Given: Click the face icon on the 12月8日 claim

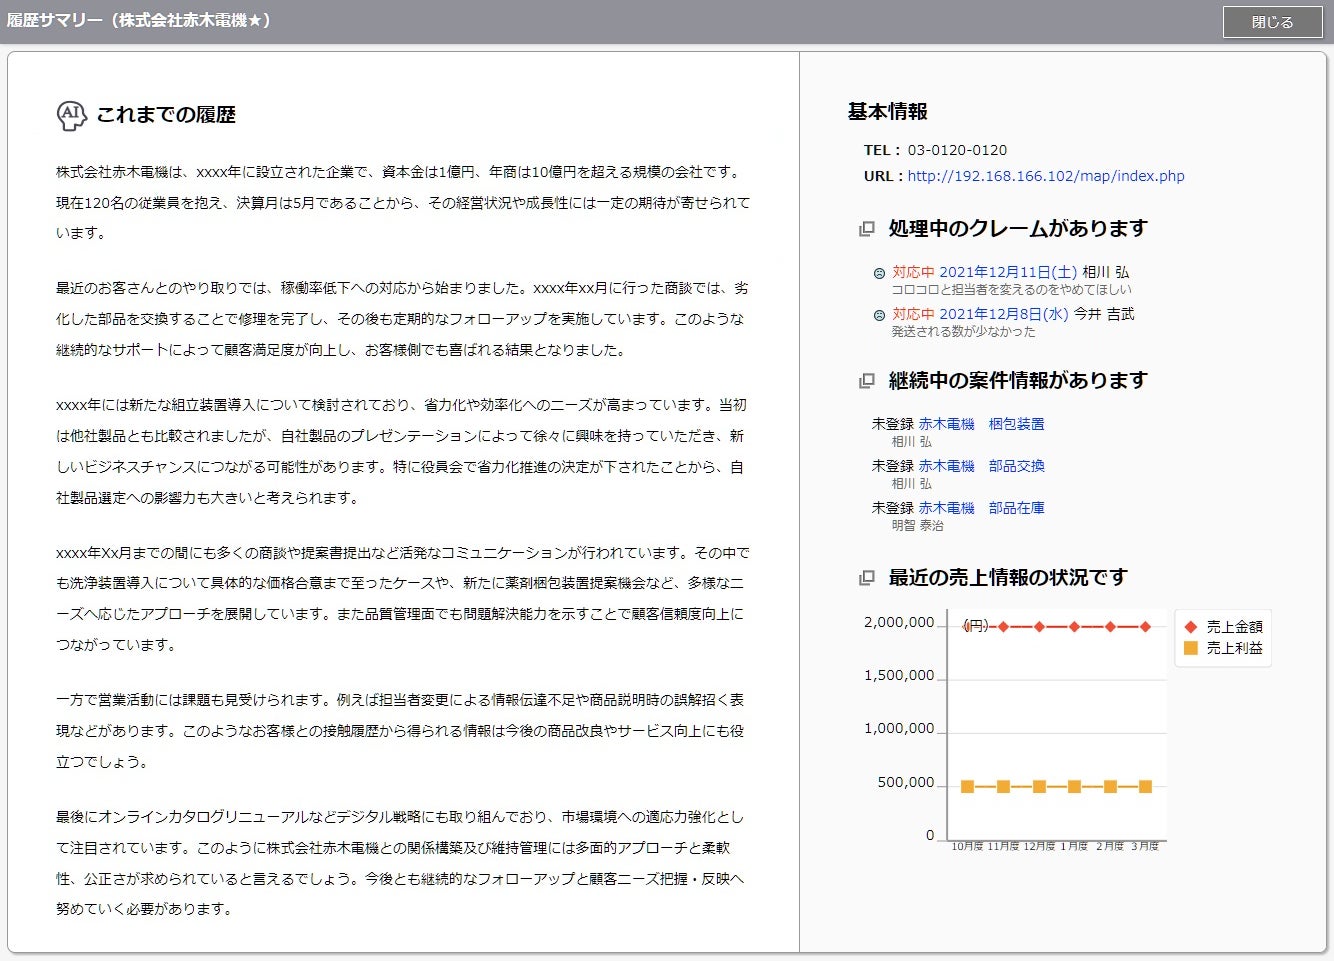Looking at the screenshot, I should coord(879,315).
